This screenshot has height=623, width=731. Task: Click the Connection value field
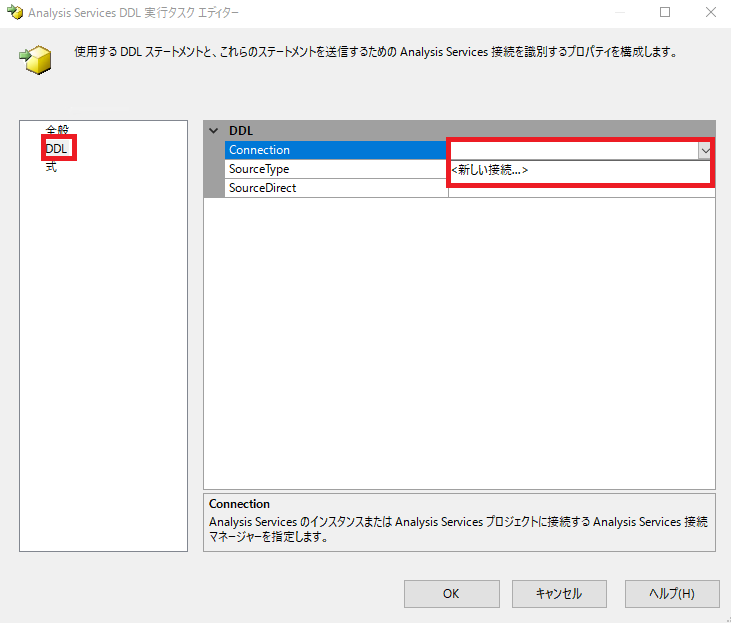(573, 151)
